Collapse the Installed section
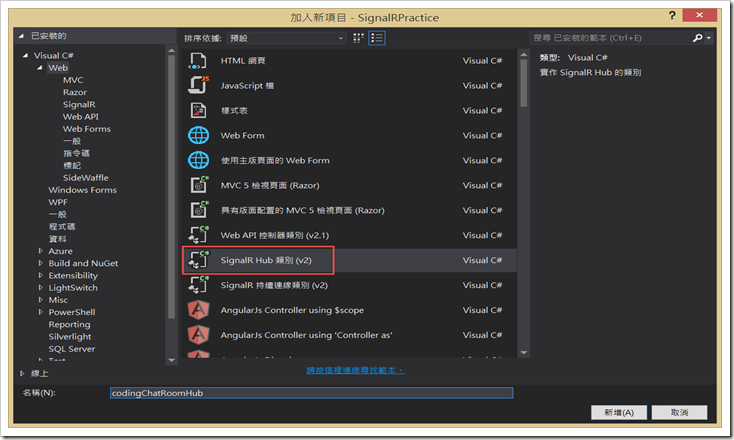 (x=22, y=36)
